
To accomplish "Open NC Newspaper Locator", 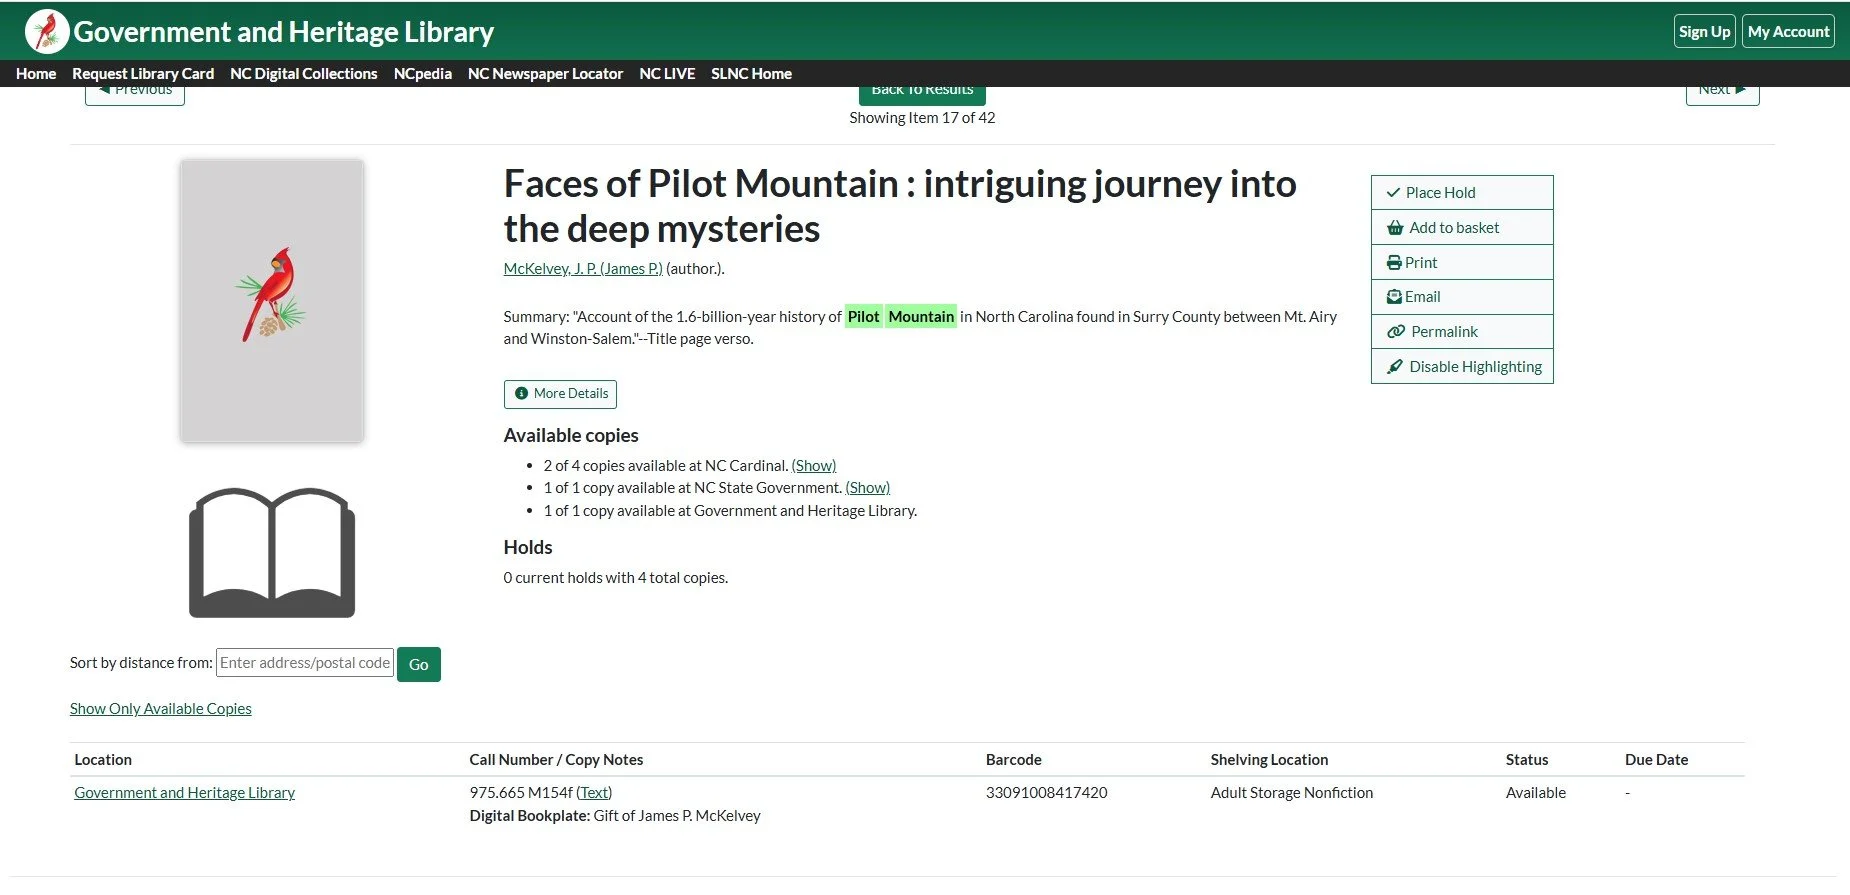I will (545, 74).
